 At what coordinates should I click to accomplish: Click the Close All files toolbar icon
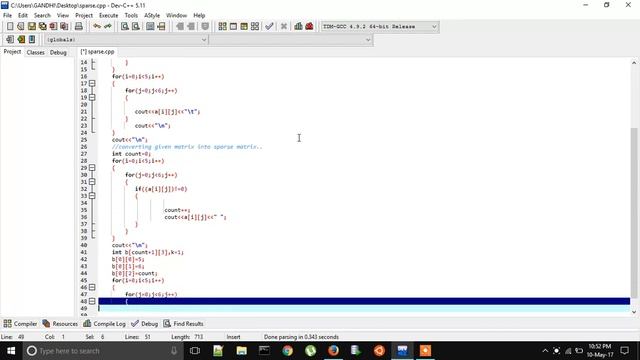pos(64,27)
